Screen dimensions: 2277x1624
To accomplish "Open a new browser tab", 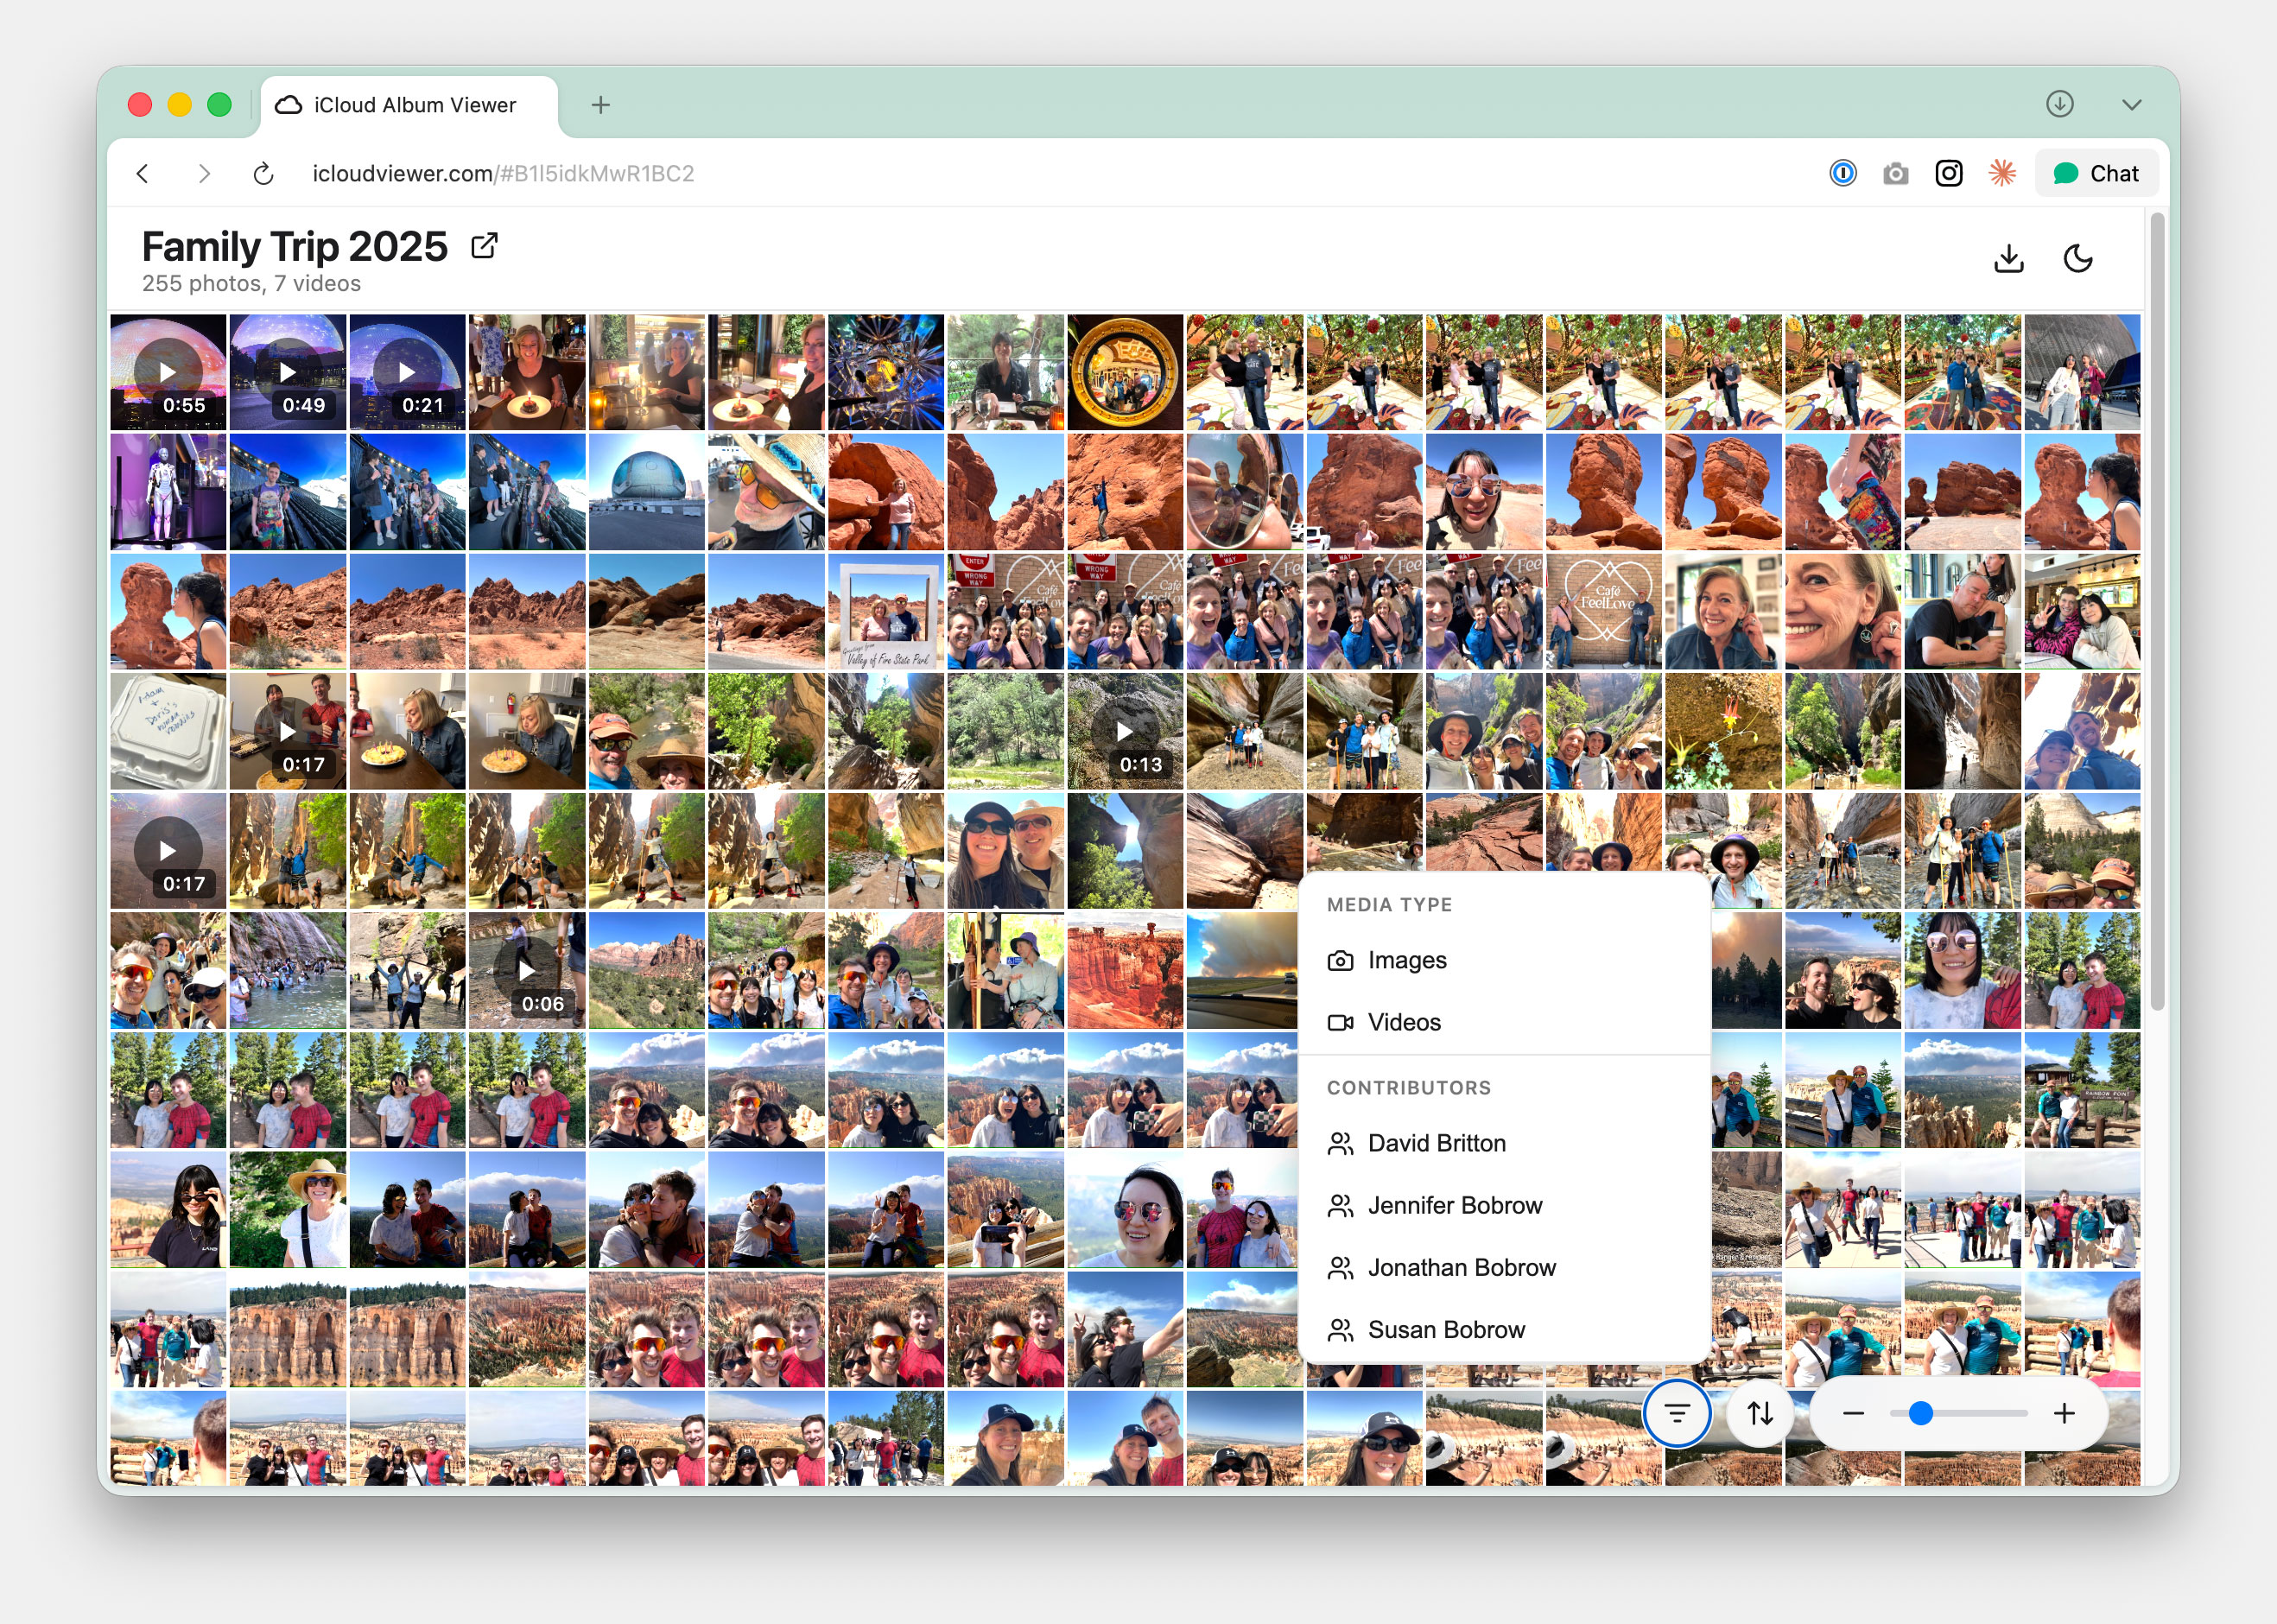I will (x=600, y=104).
